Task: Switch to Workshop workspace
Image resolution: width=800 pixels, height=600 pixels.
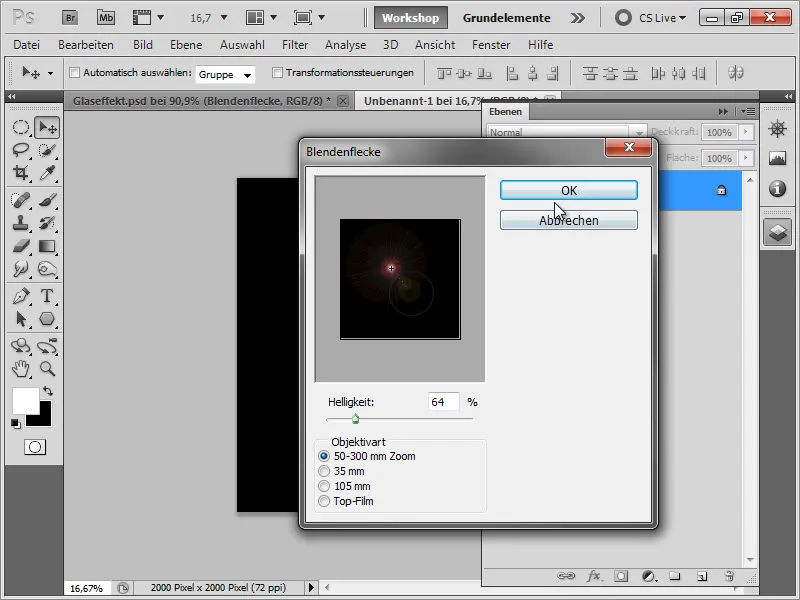Action: [x=411, y=18]
